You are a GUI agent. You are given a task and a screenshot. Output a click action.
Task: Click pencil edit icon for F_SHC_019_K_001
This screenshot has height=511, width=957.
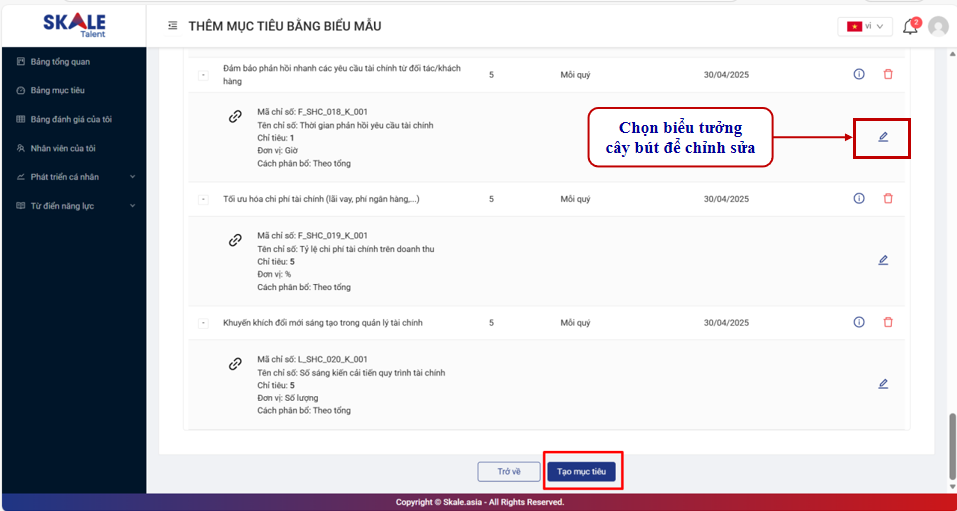click(883, 260)
